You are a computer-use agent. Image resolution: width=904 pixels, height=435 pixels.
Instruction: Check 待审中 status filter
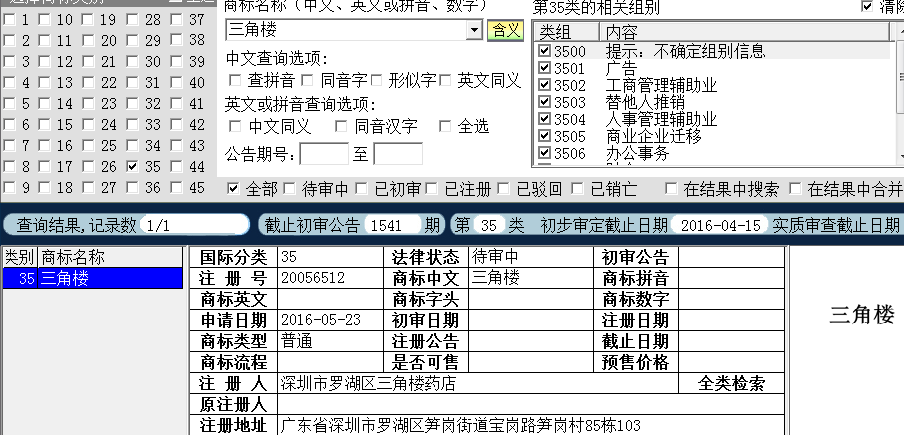289,188
